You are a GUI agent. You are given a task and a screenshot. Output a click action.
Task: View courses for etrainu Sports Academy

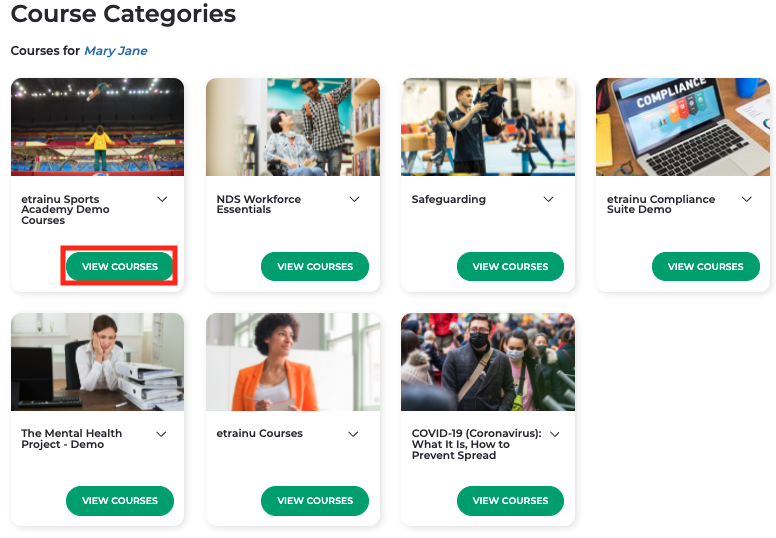(x=120, y=267)
